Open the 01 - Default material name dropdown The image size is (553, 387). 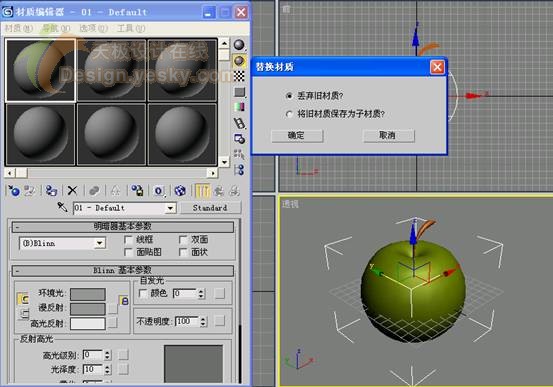(170, 208)
